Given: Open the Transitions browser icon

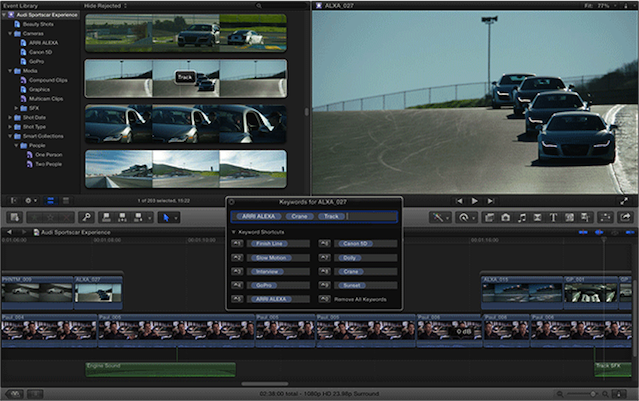Looking at the screenshot, I should click(x=537, y=217).
